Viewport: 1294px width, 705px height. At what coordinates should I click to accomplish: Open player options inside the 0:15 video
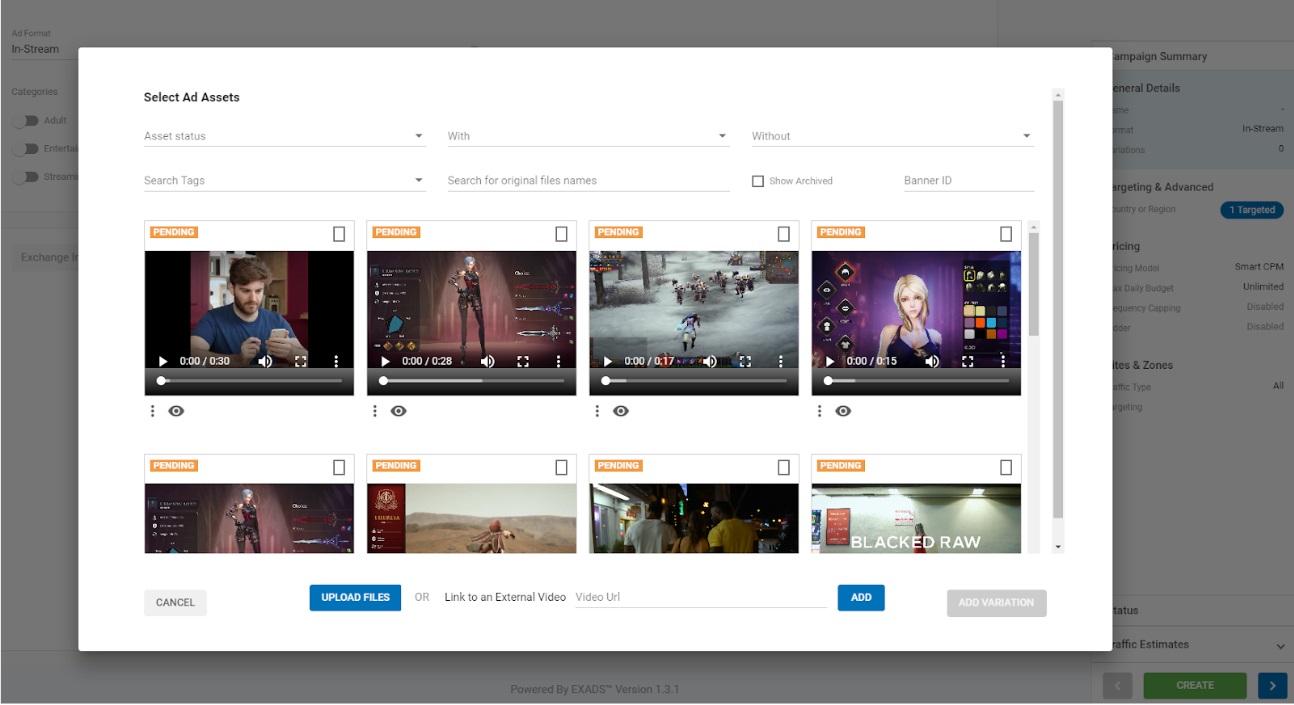1002,361
